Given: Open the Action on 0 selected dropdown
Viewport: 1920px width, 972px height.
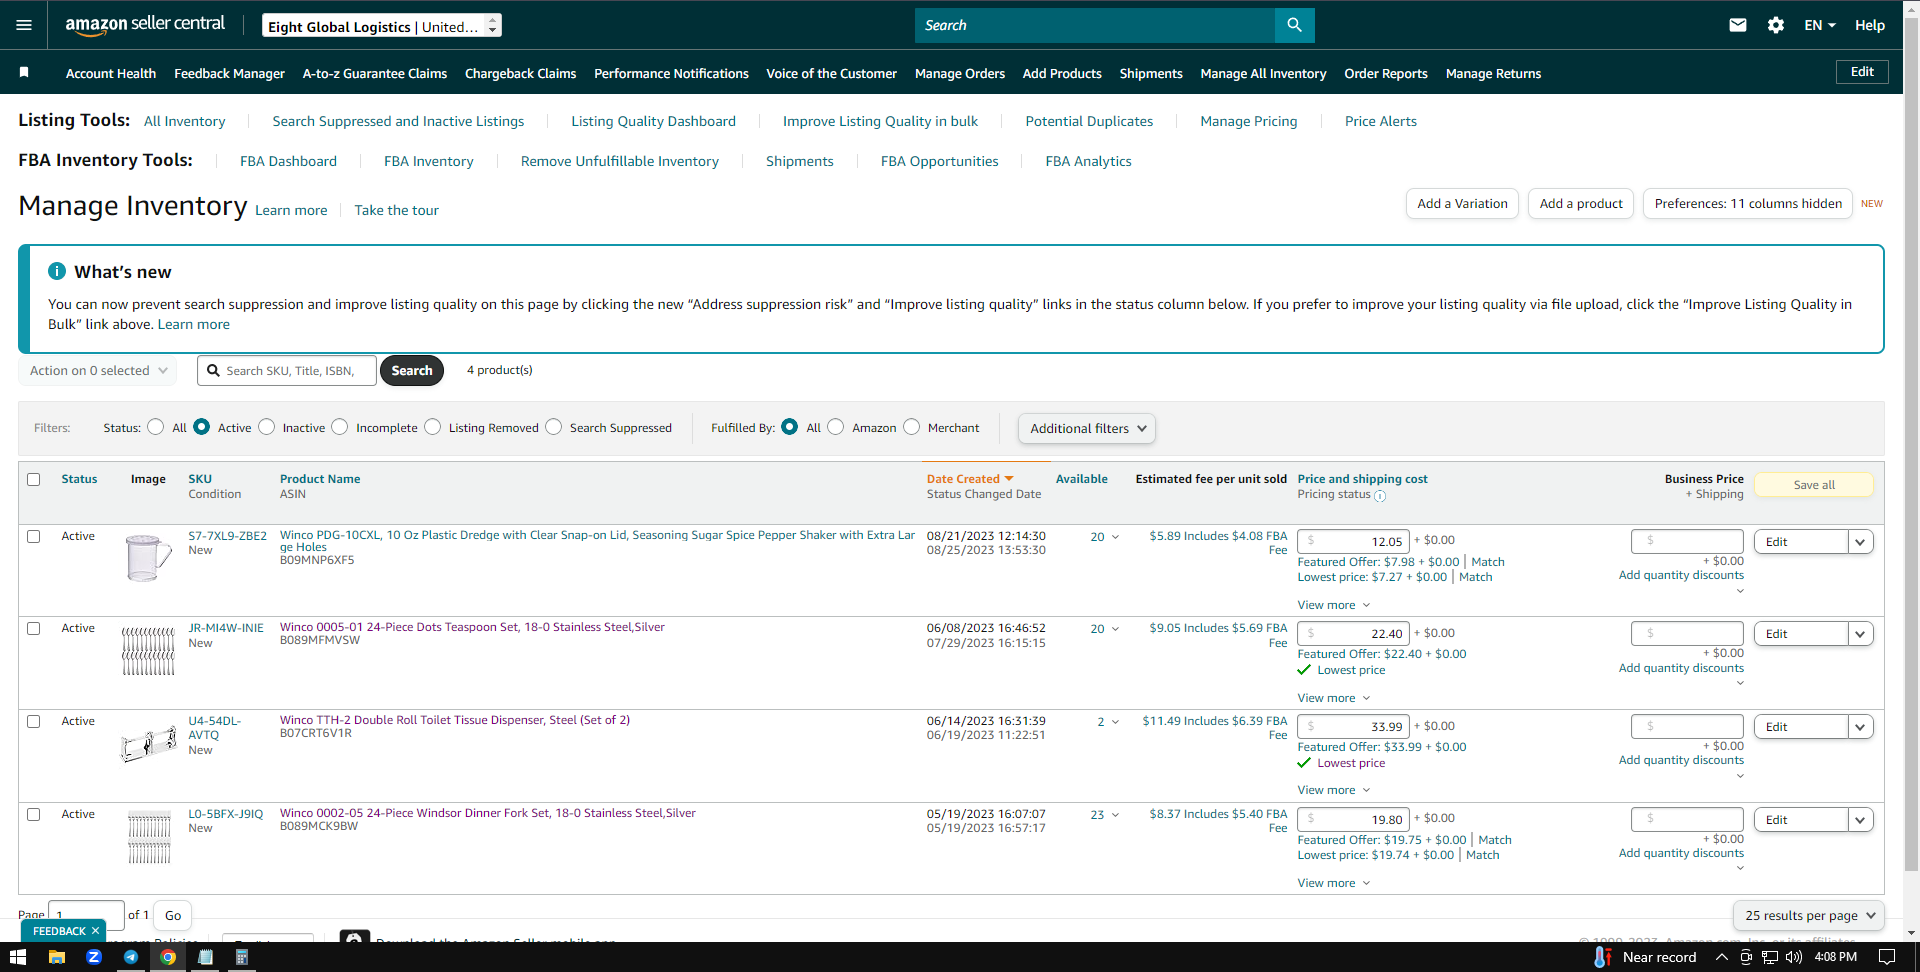Looking at the screenshot, I should [x=98, y=371].
